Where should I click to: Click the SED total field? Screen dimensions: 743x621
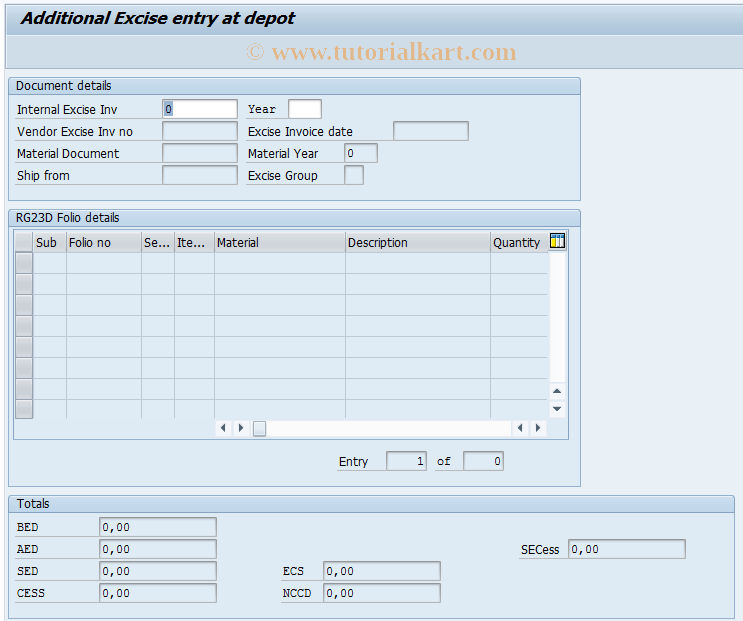(x=158, y=571)
